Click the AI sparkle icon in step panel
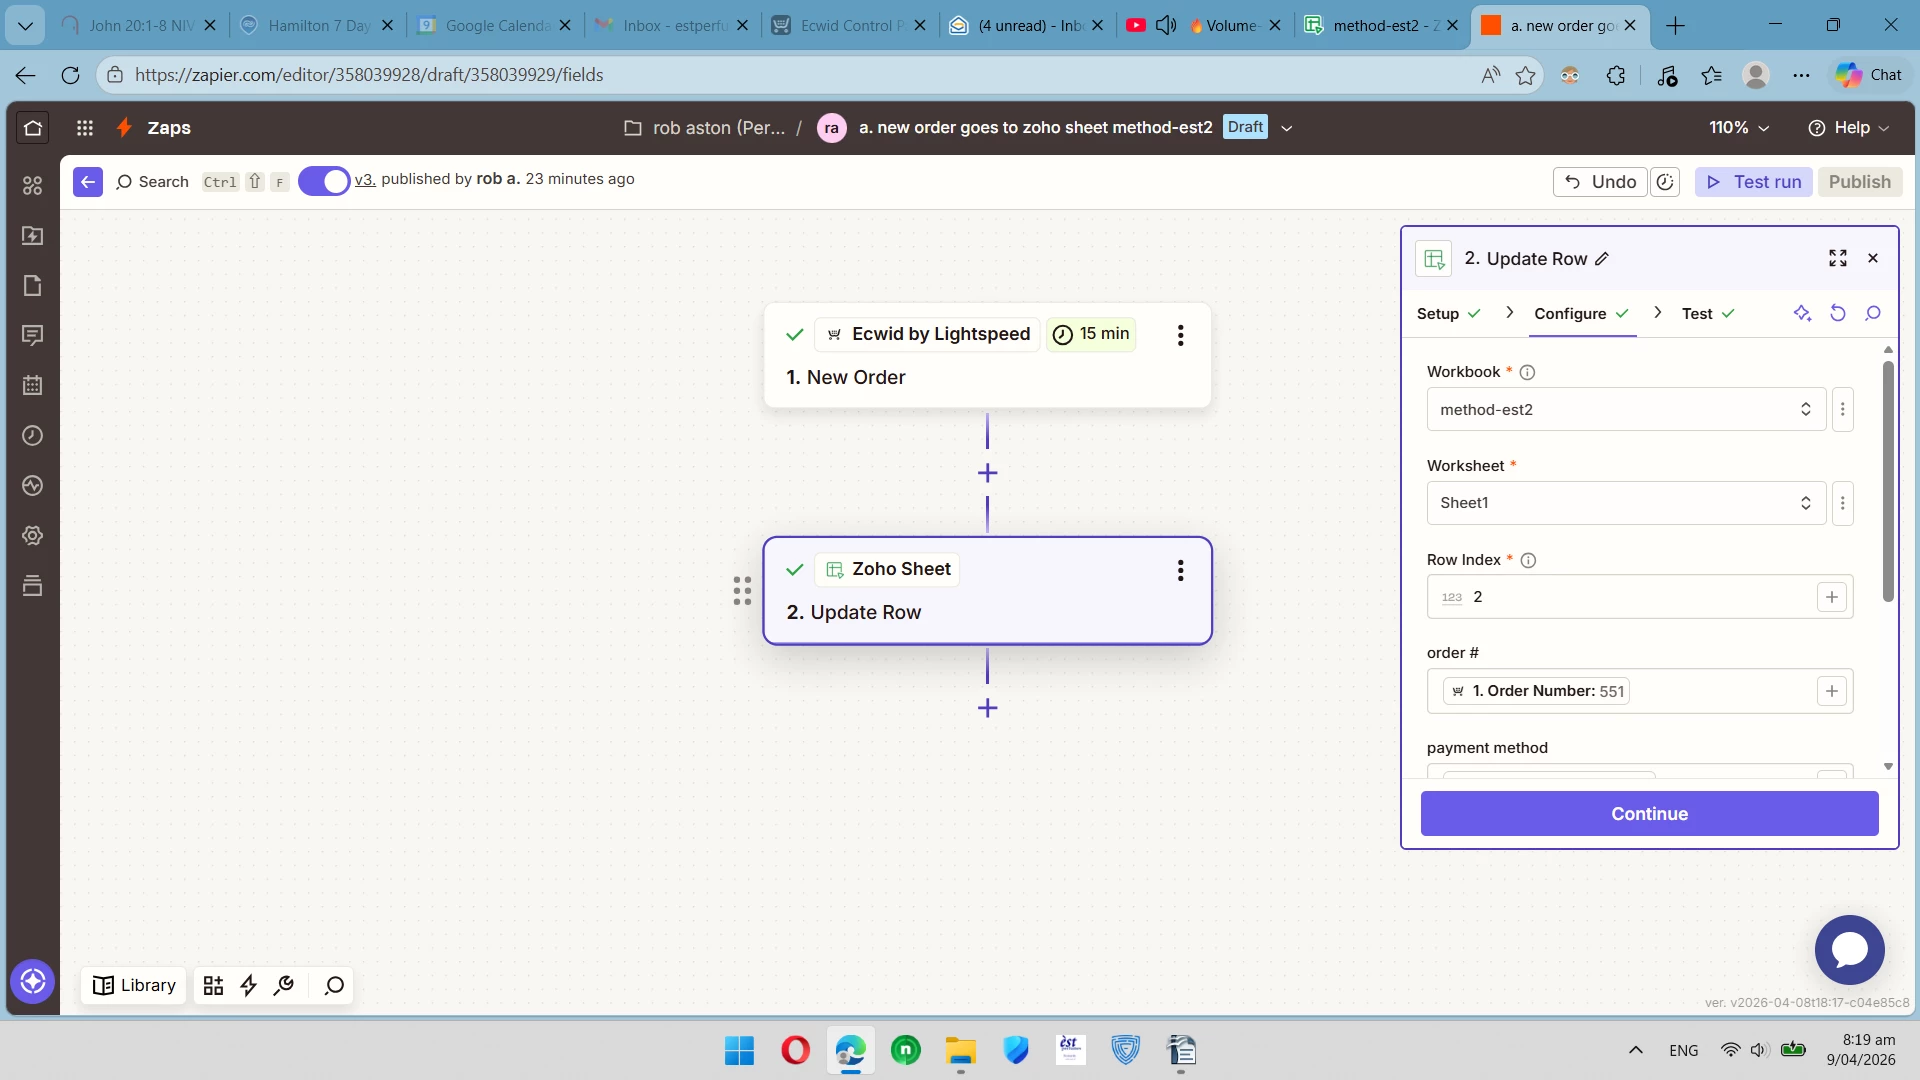Viewport: 1920px width, 1080px height. click(1802, 314)
